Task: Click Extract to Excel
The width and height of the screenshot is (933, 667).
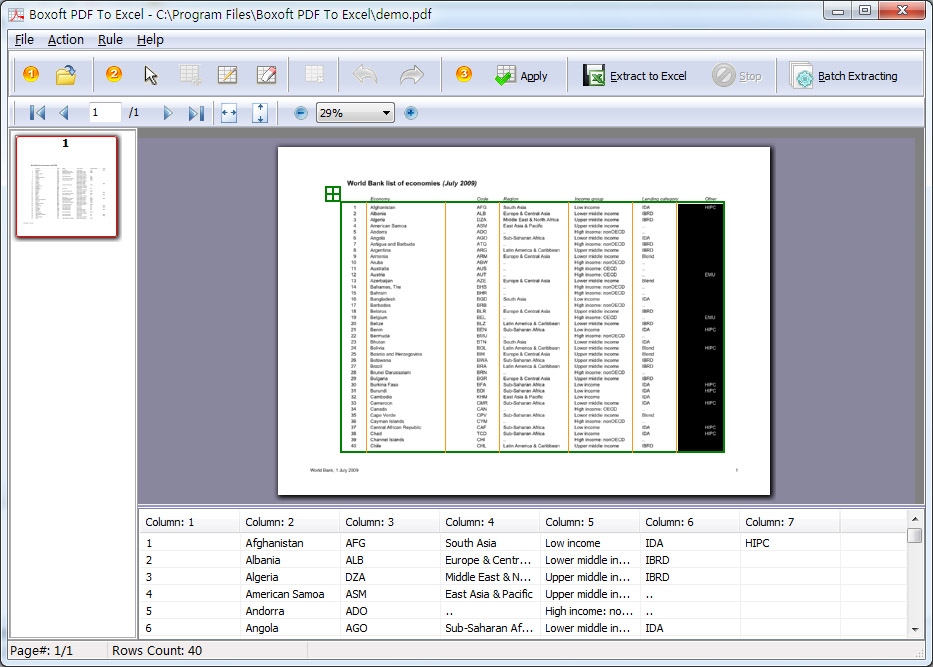Action: click(634, 76)
